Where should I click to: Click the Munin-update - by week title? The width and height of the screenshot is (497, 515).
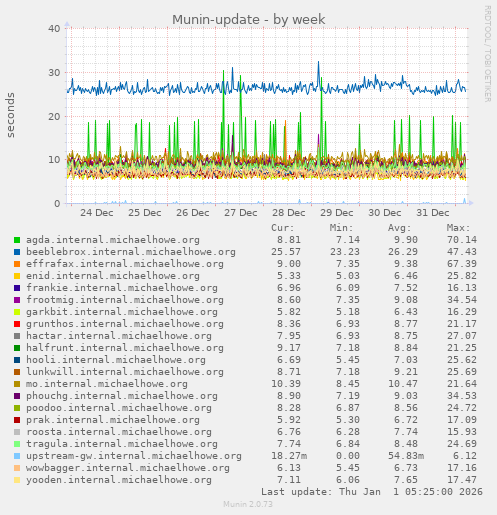coord(248,20)
